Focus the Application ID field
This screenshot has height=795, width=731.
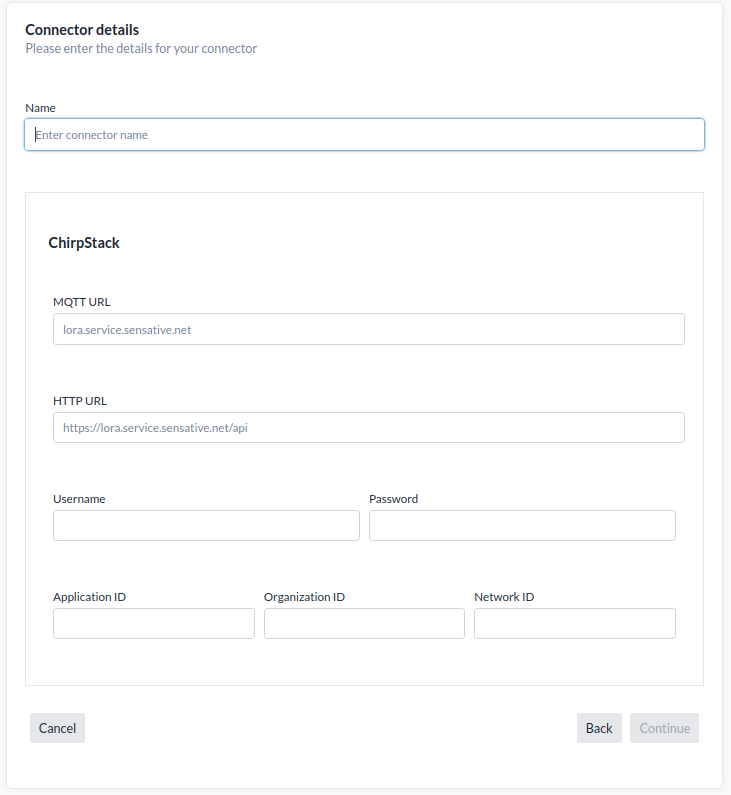click(x=154, y=624)
